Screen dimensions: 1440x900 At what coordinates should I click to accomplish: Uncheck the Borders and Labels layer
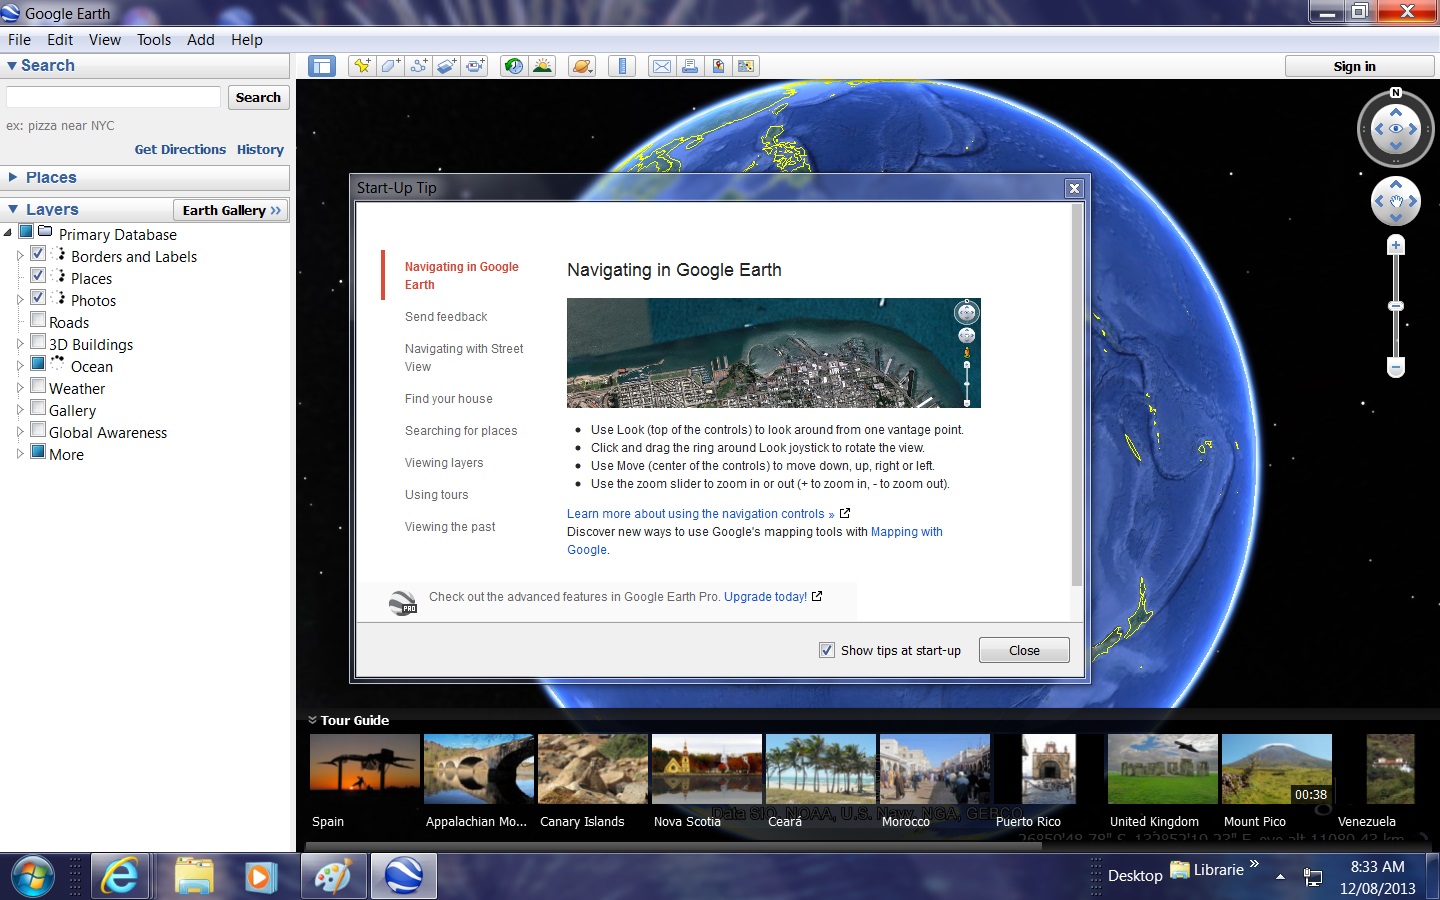point(38,254)
